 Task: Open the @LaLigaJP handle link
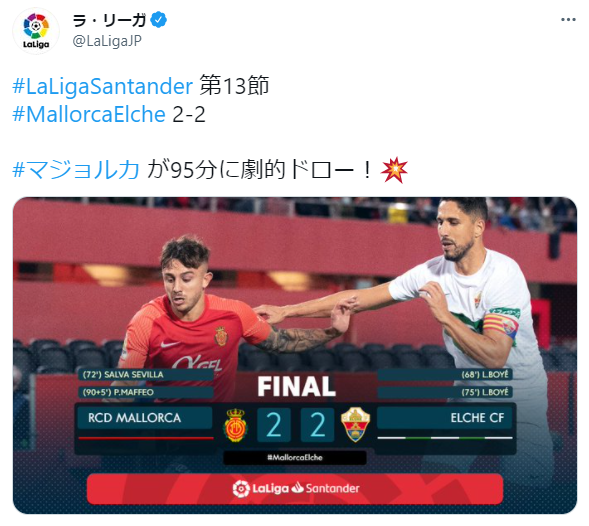coord(107,41)
